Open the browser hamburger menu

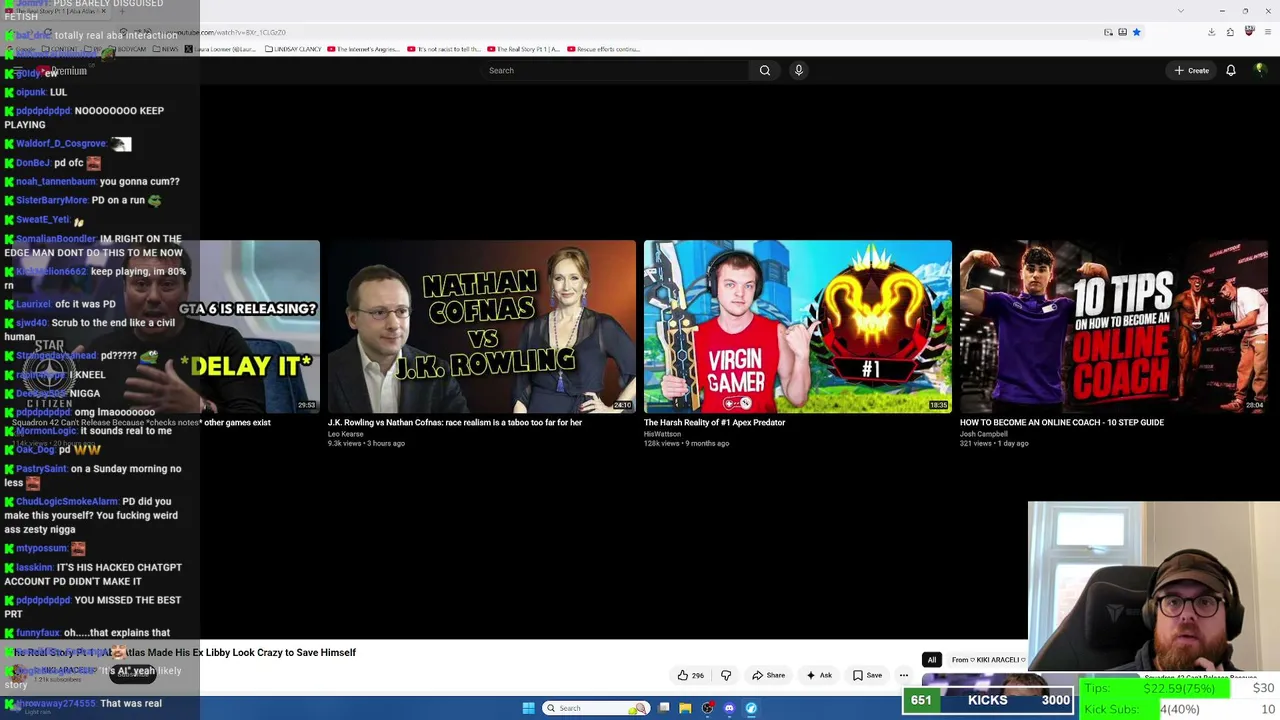click(1267, 32)
